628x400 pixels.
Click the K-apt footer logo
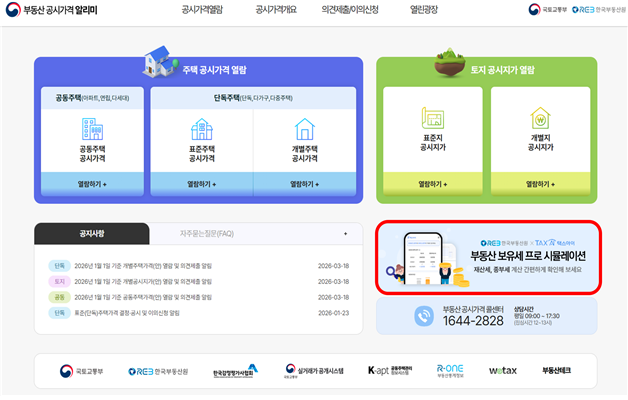[x=388, y=370]
